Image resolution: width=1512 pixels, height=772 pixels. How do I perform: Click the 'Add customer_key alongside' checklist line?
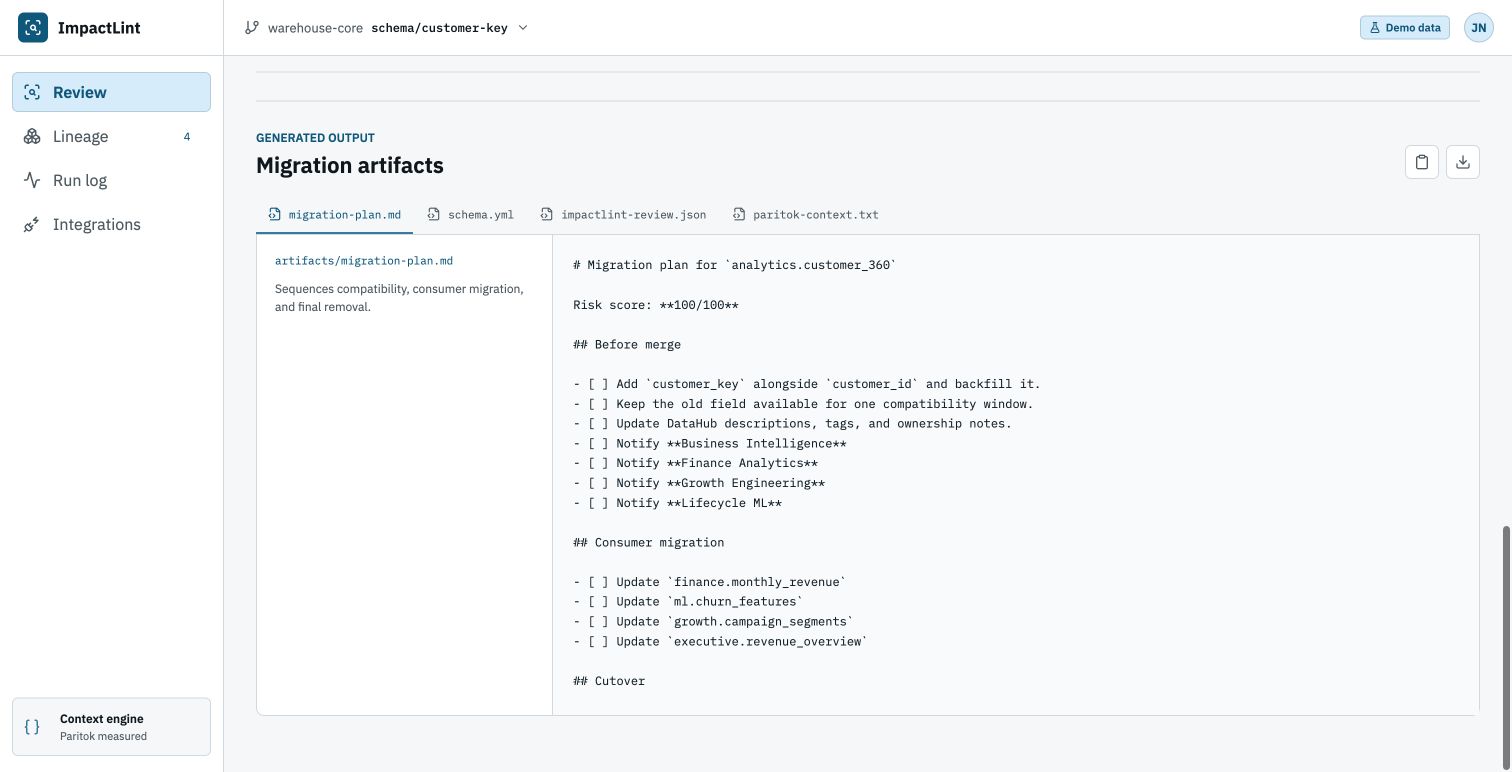tap(807, 384)
